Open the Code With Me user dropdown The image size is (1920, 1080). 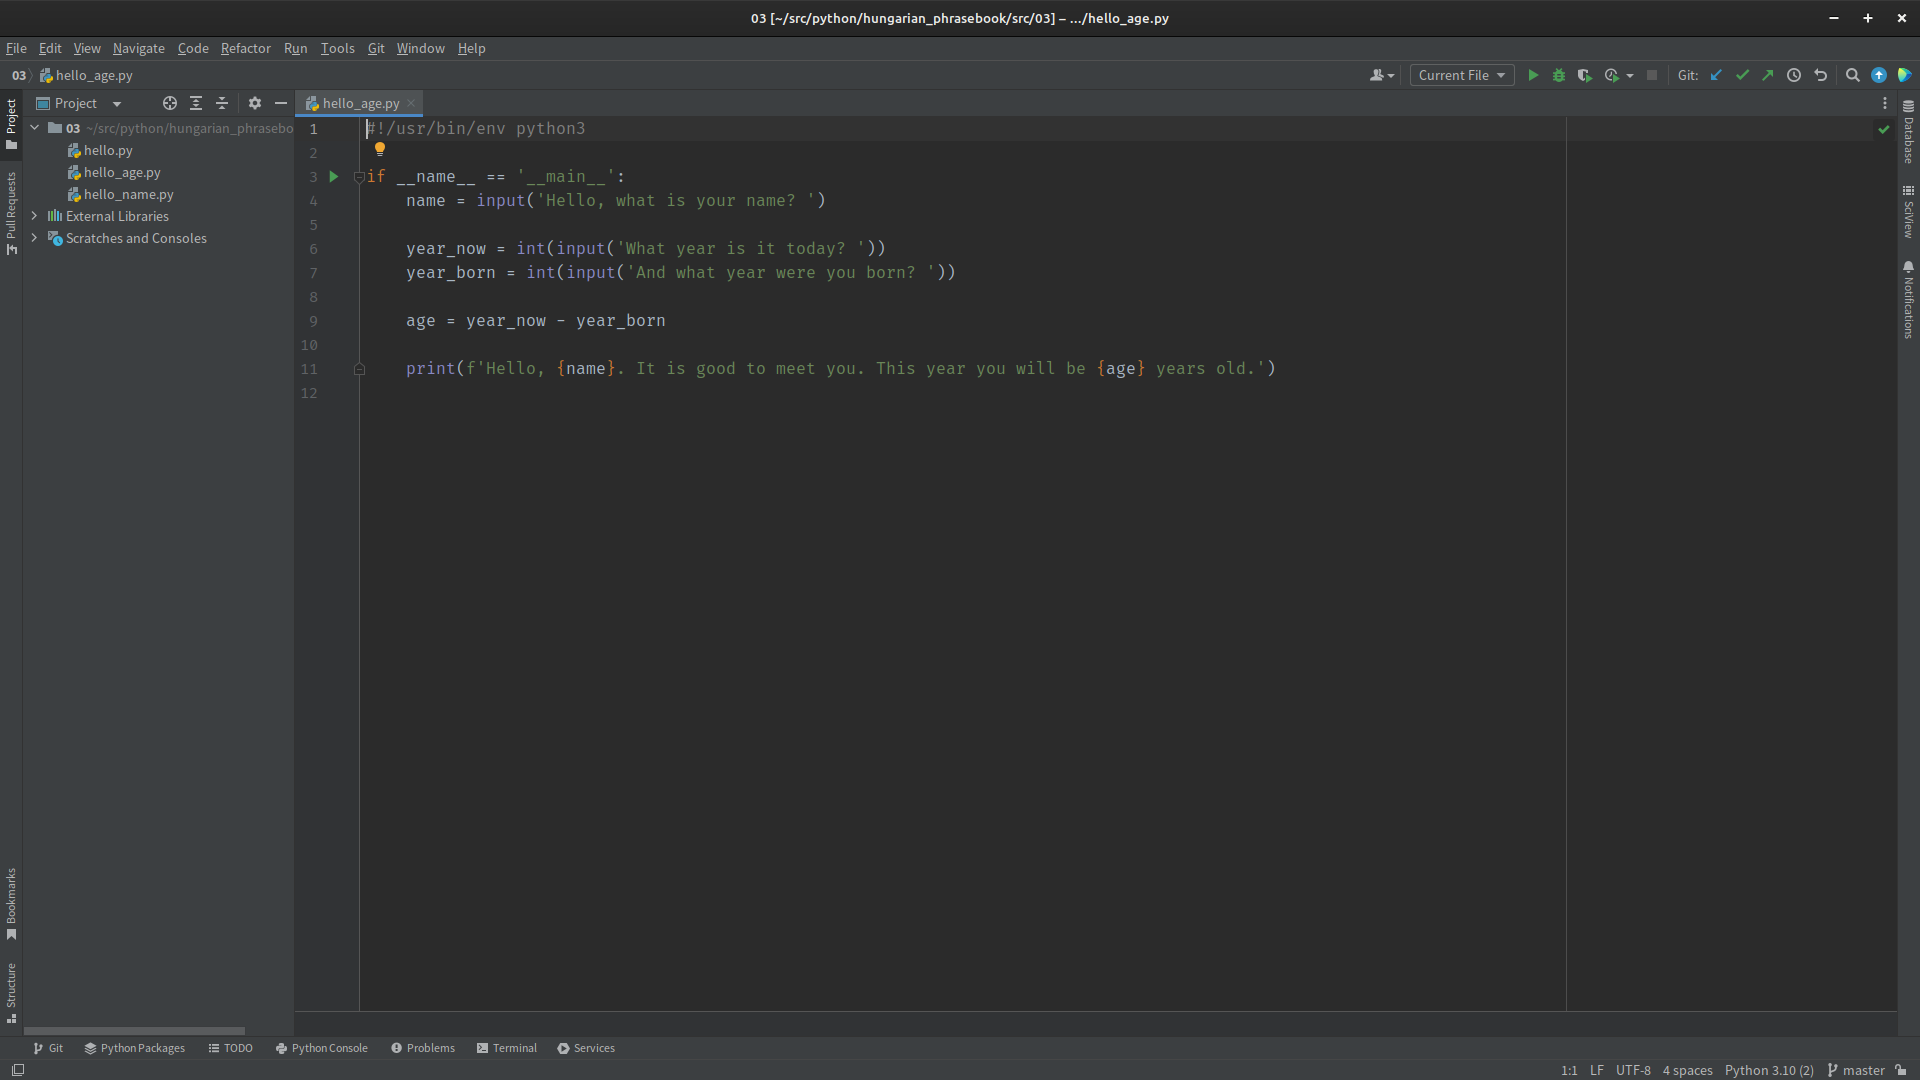(x=1382, y=75)
